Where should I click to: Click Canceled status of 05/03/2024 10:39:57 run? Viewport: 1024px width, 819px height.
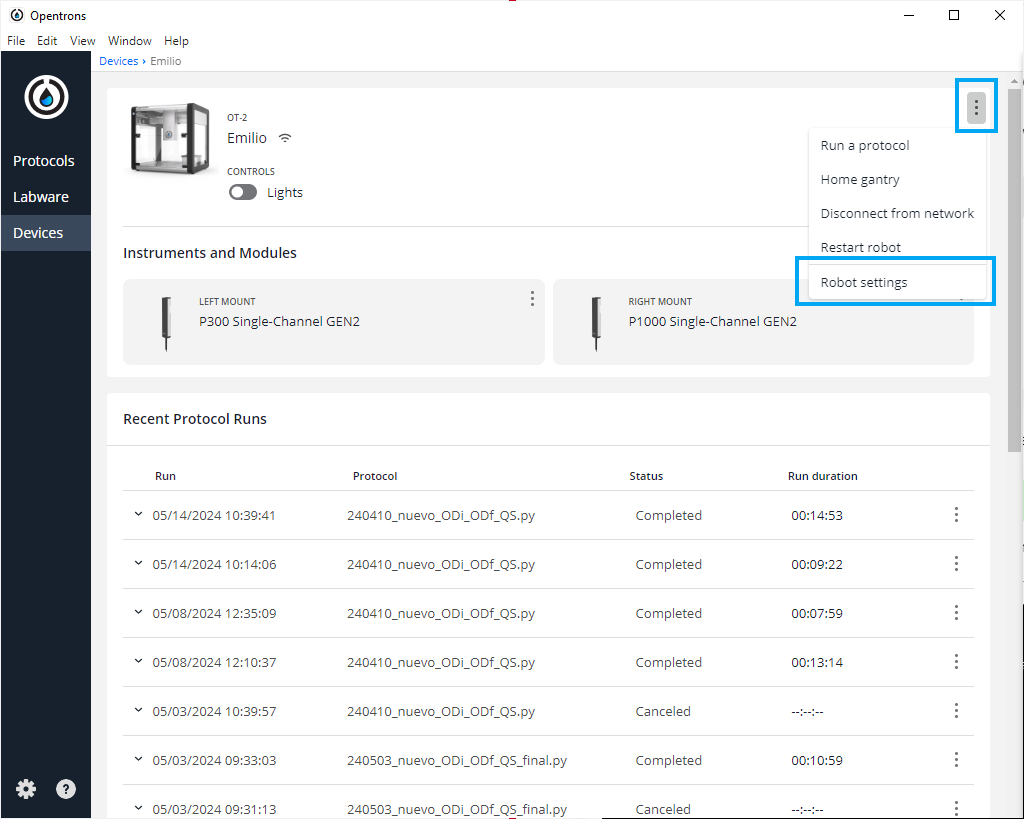click(x=663, y=711)
